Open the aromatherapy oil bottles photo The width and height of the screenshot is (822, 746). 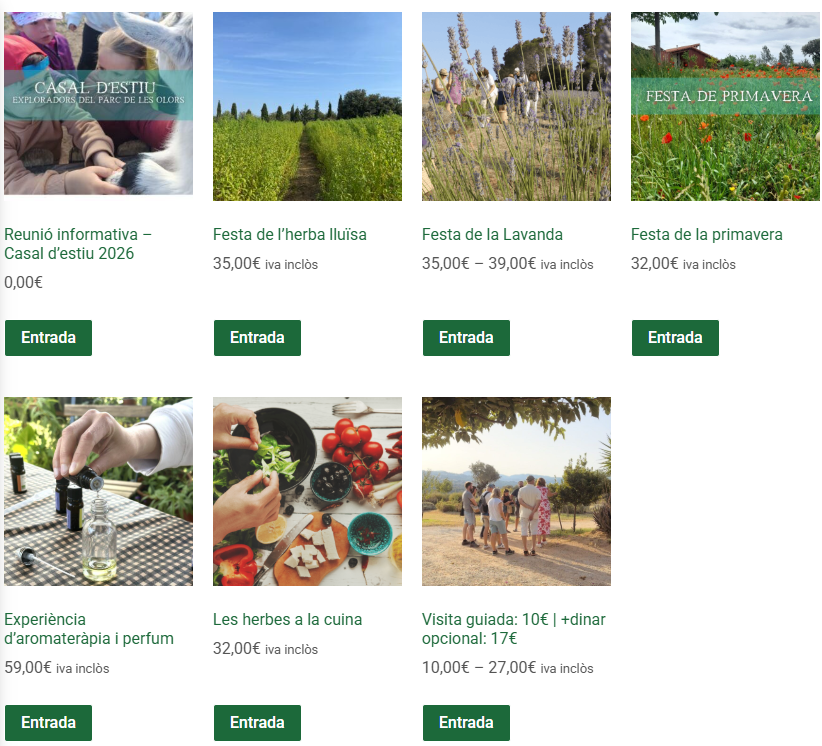click(98, 491)
